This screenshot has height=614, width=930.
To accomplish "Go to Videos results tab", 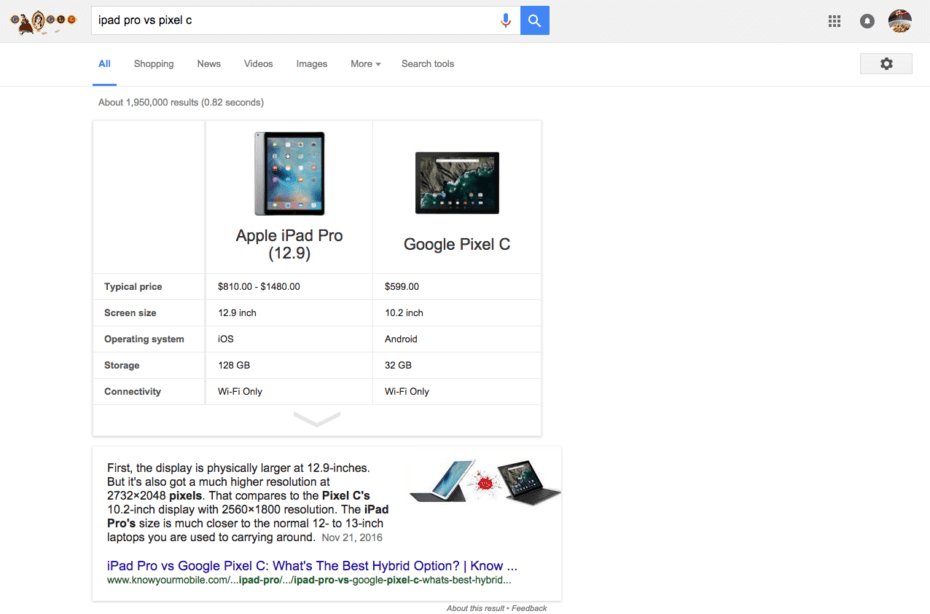I will coord(258,64).
